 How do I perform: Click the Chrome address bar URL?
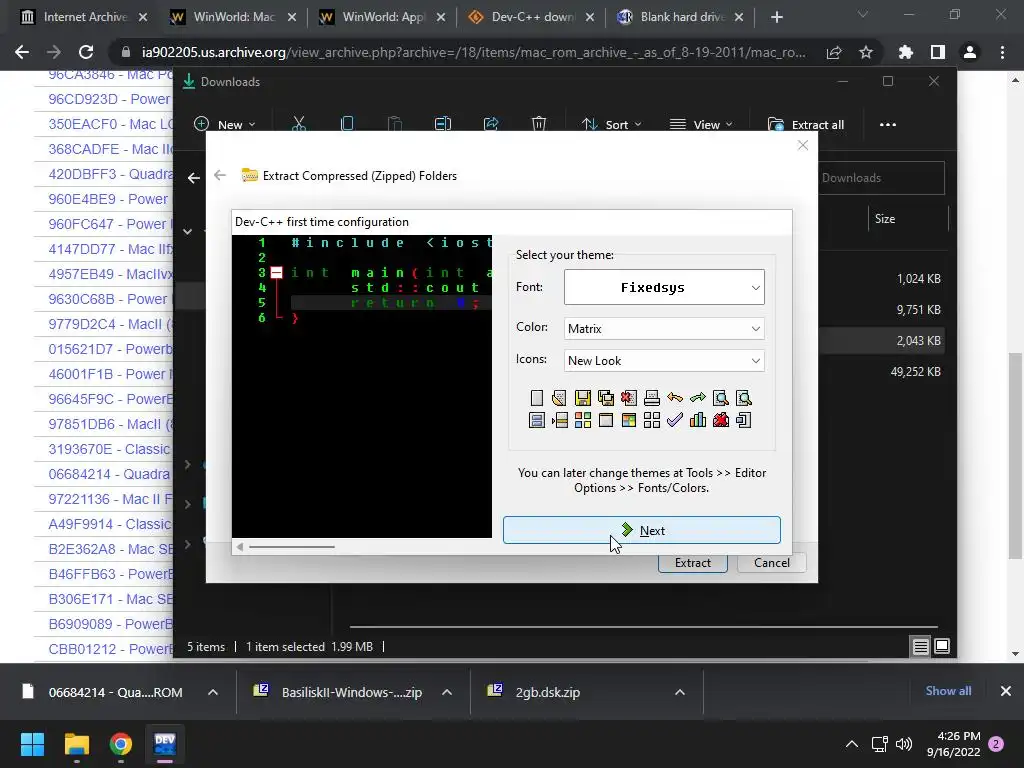click(x=473, y=52)
